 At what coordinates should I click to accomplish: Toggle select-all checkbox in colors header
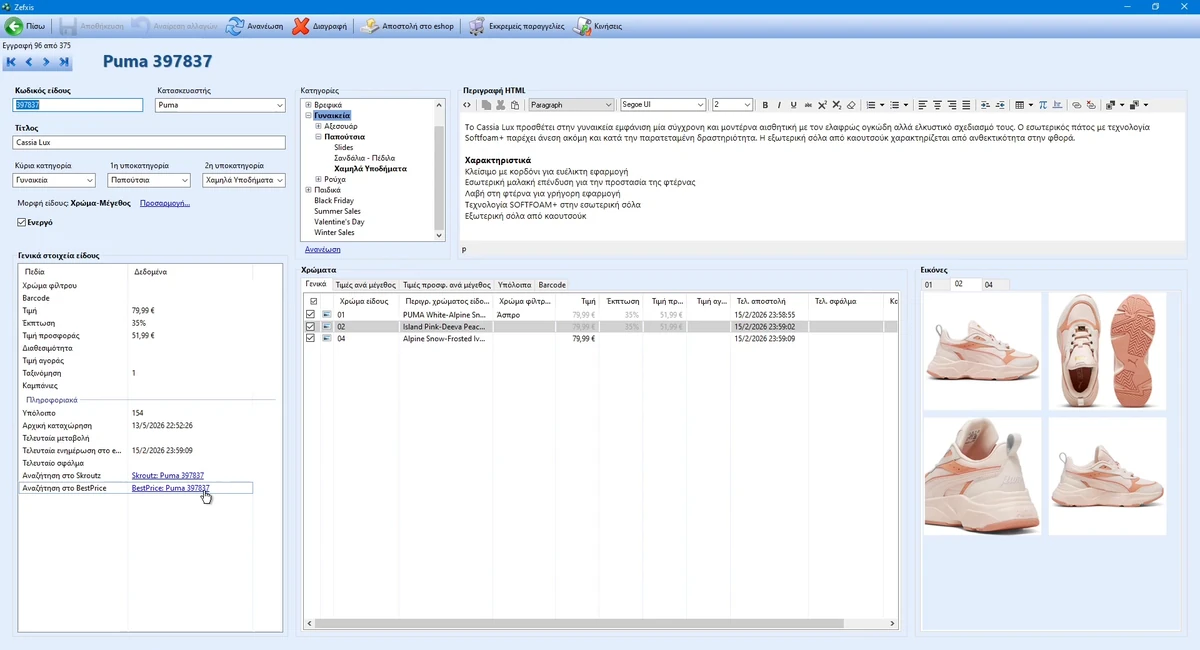click(314, 301)
